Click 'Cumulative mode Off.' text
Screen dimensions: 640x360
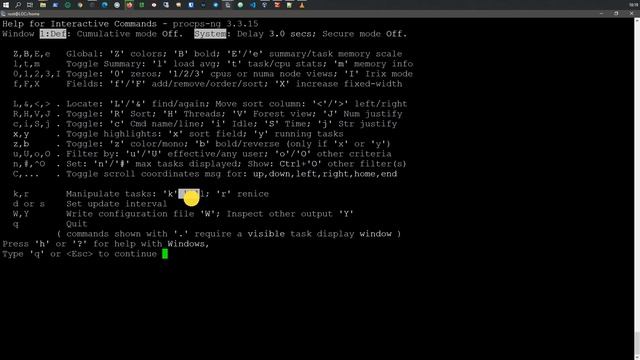click(130, 34)
